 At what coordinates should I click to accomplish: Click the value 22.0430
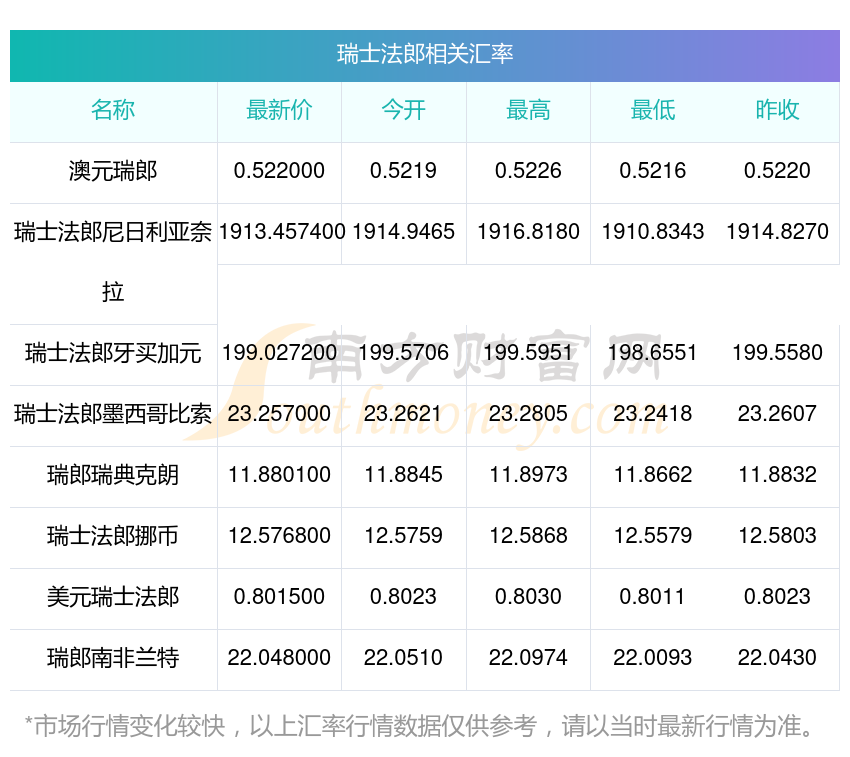777,658
